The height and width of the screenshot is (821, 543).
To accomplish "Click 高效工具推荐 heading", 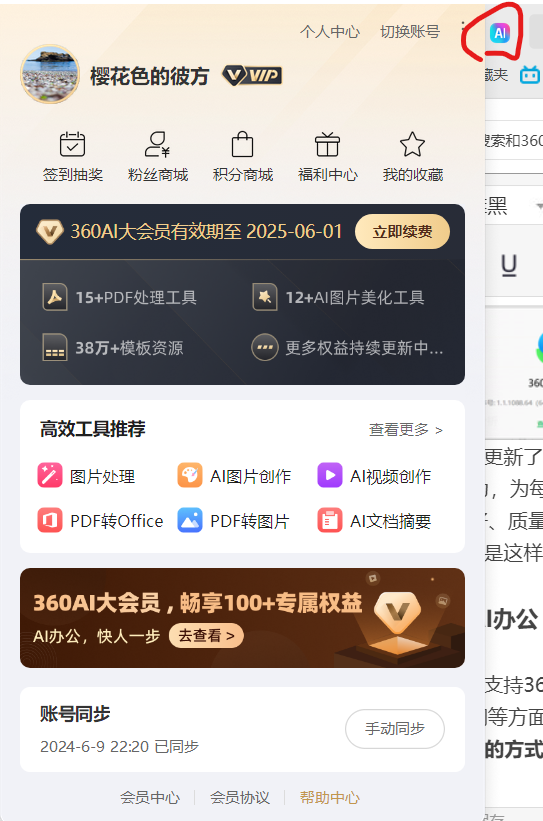I will point(93,429).
